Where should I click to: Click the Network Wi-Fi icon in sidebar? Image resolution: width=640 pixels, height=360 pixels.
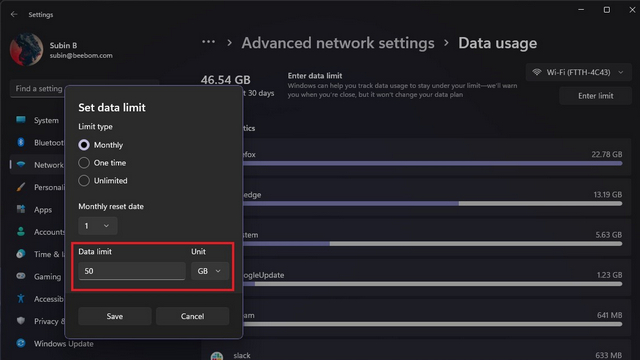(x=21, y=164)
